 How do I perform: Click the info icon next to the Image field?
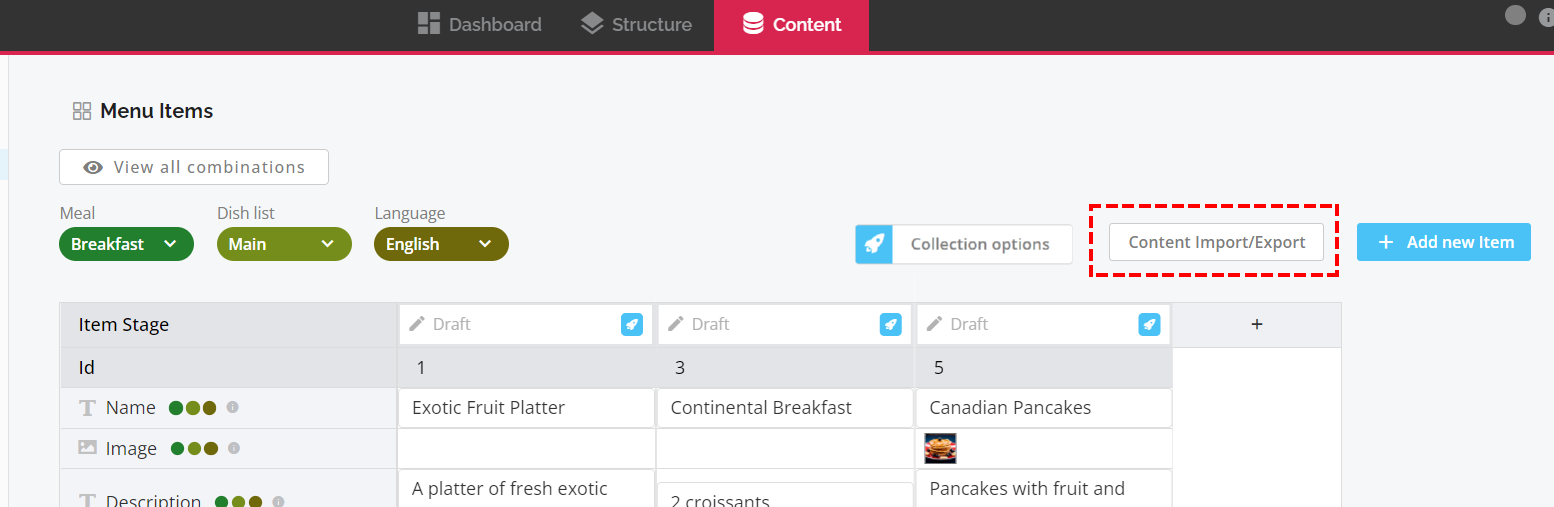234,448
